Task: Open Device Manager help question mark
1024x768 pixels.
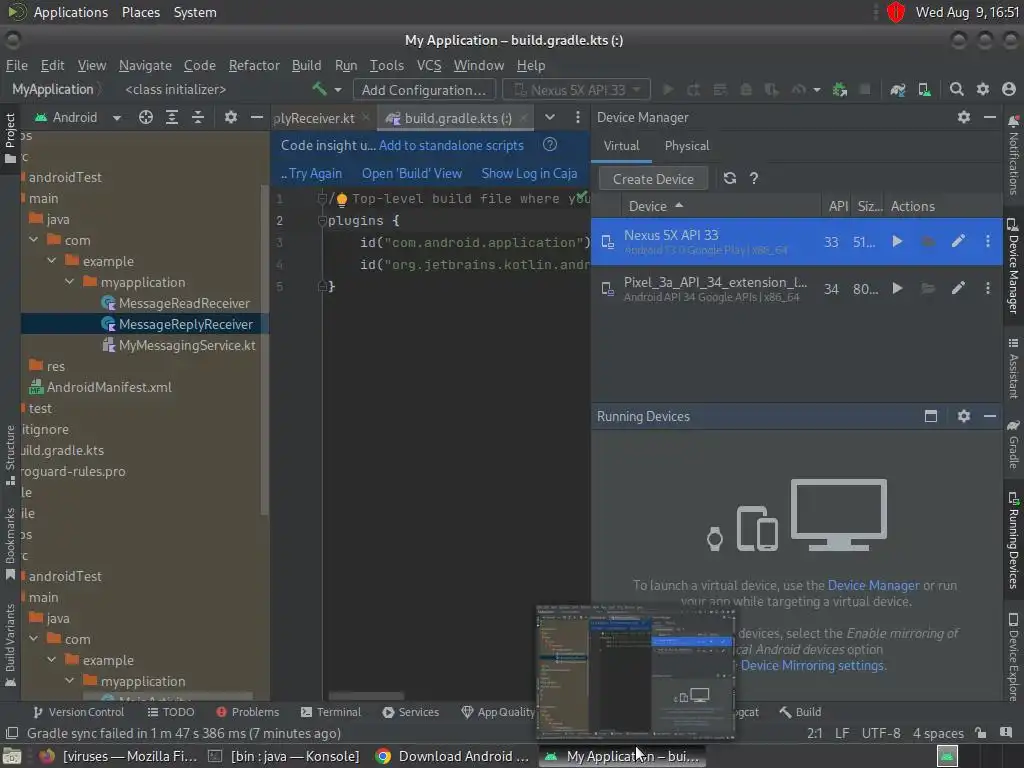Action: coord(754,178)
